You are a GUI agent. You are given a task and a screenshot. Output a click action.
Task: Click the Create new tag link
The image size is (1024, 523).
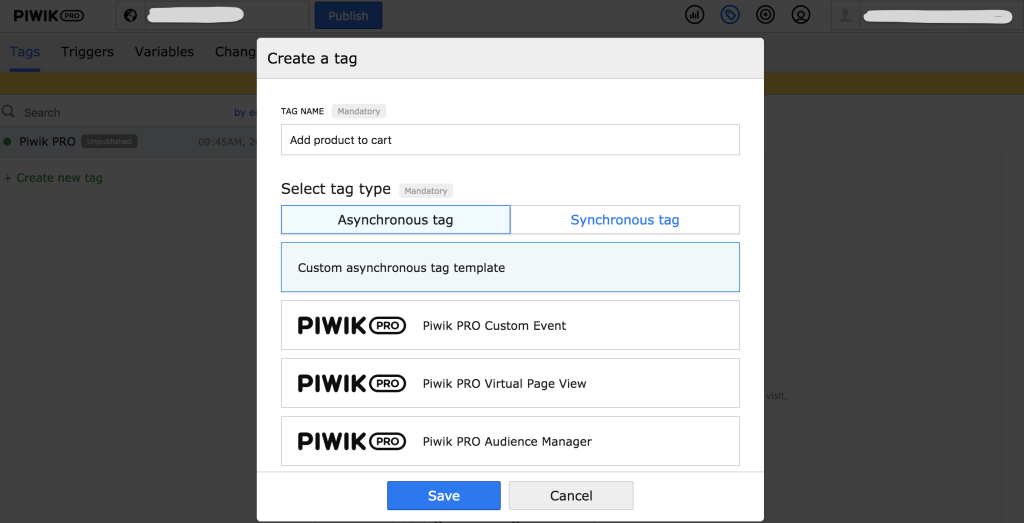[53, 178]
